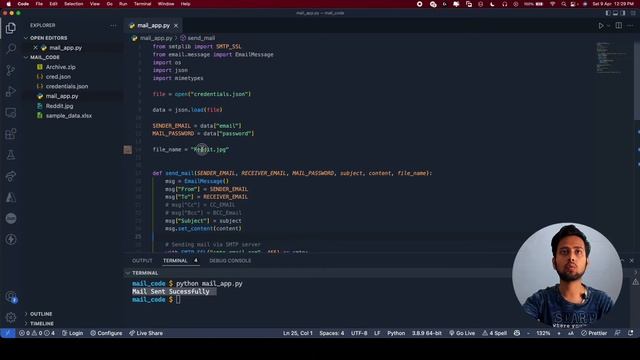This screenshot has height=360, width=640.
Task: Open the Manage gear in activity bar
Action: coord(11,317)
